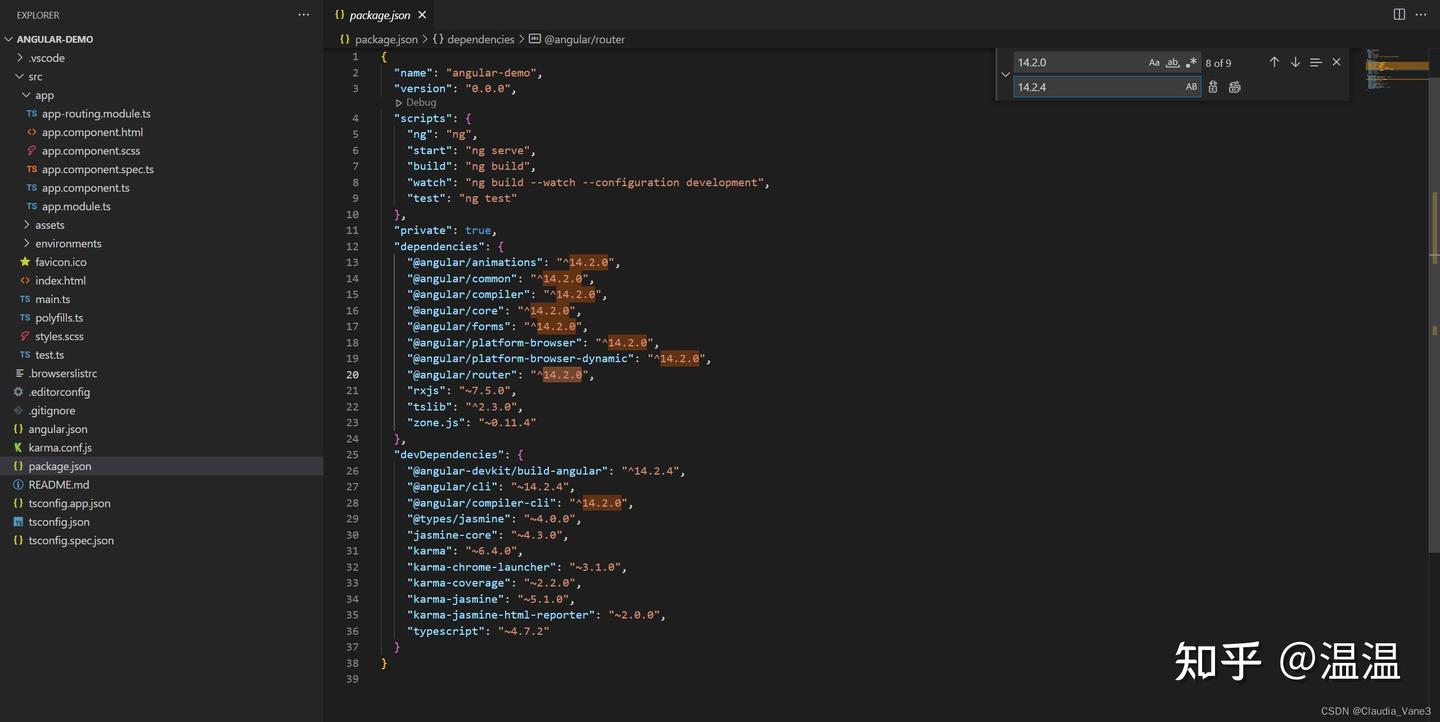Image resolution: width=1440 pixels, height=722 pixels.
Task: Open app.component.html file
Action: click(x=161, y=132)
